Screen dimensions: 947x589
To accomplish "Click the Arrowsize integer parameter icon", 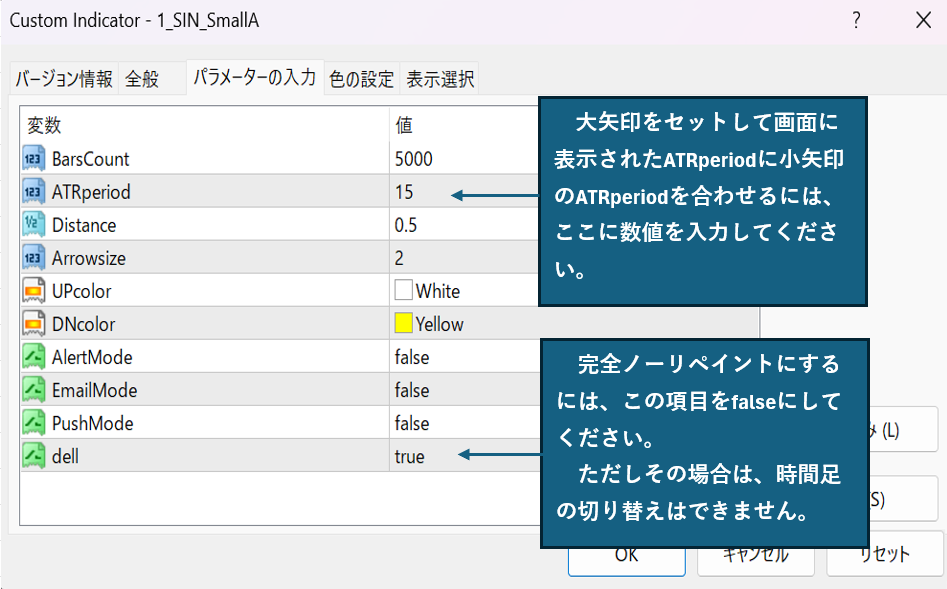I will coord(34,258).
